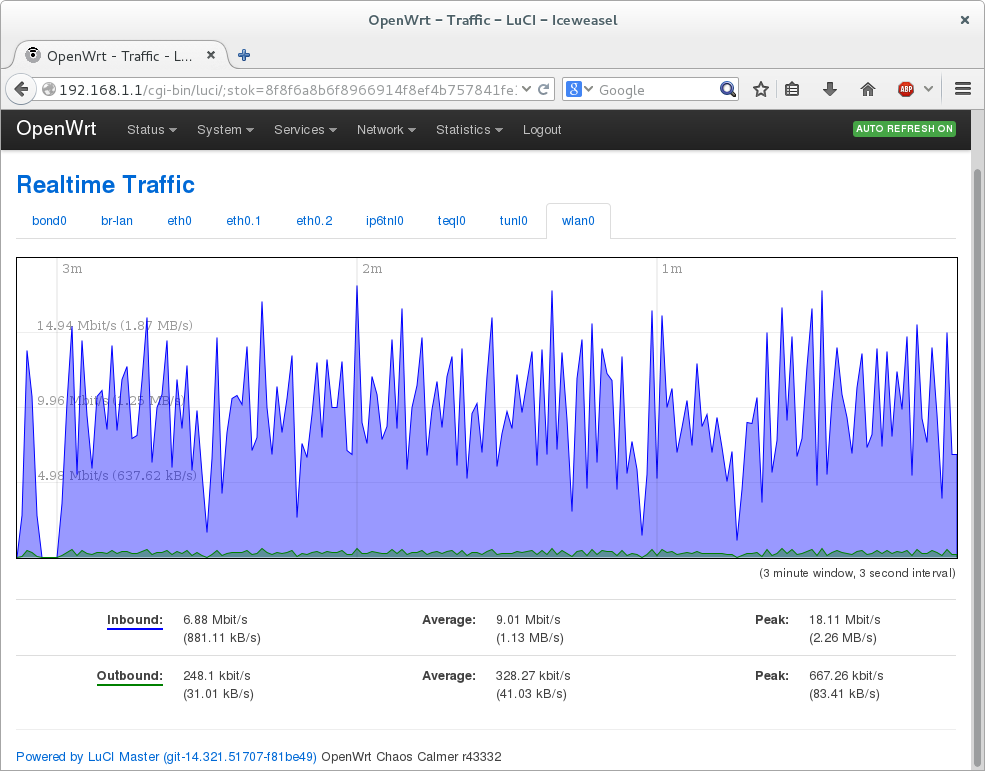Viewport: 985px width, 771px height.
Task: Go back with the browser back arrow
Action: (x=21, y=89)
